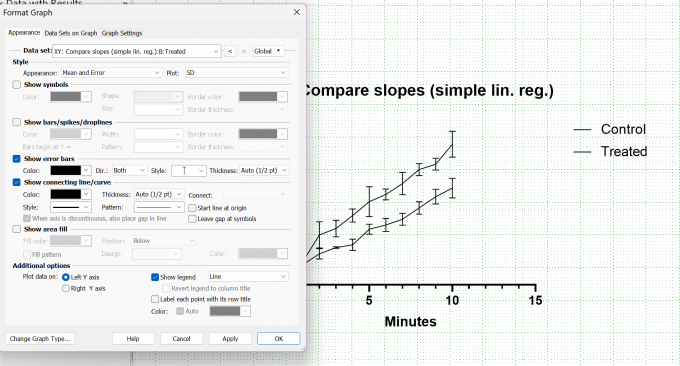Viewport: 680px width, 366px height.
Task: Enable the Show area fill checkbox
Action: [x=16, y=229]
